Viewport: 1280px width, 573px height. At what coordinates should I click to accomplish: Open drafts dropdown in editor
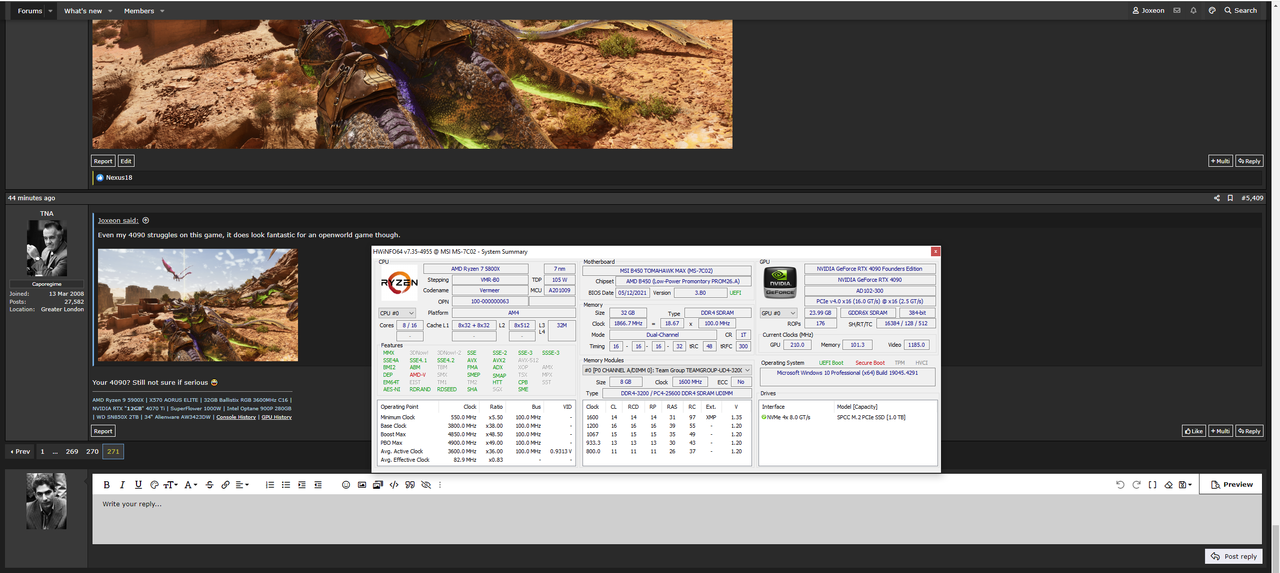tap(1185, 484)
